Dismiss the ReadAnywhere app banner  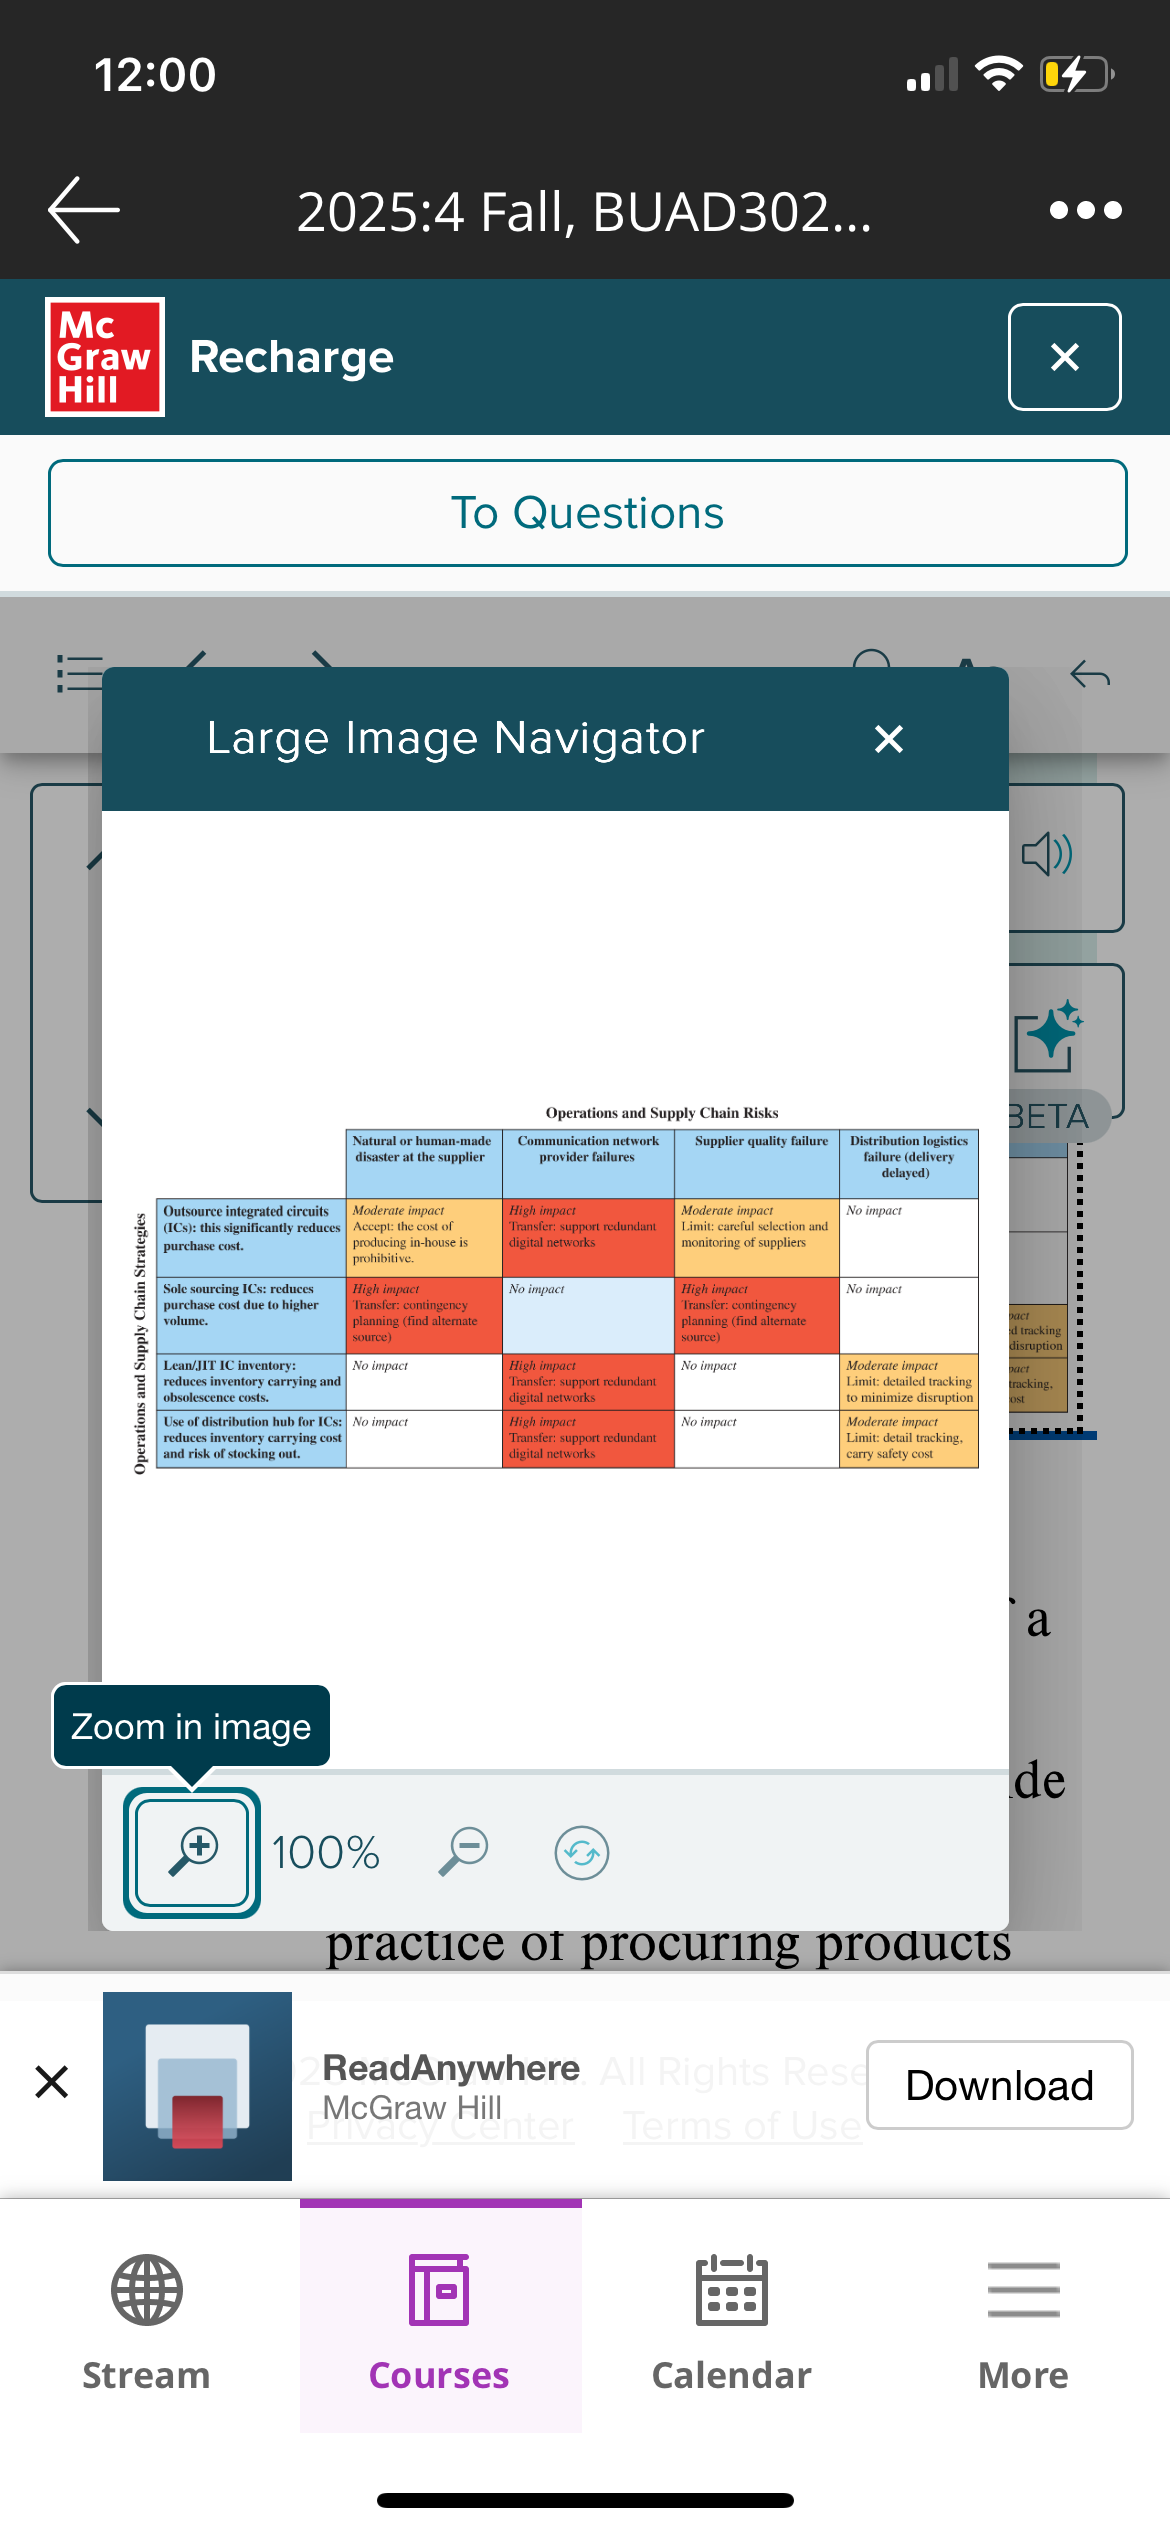[x=52, y=2082]
